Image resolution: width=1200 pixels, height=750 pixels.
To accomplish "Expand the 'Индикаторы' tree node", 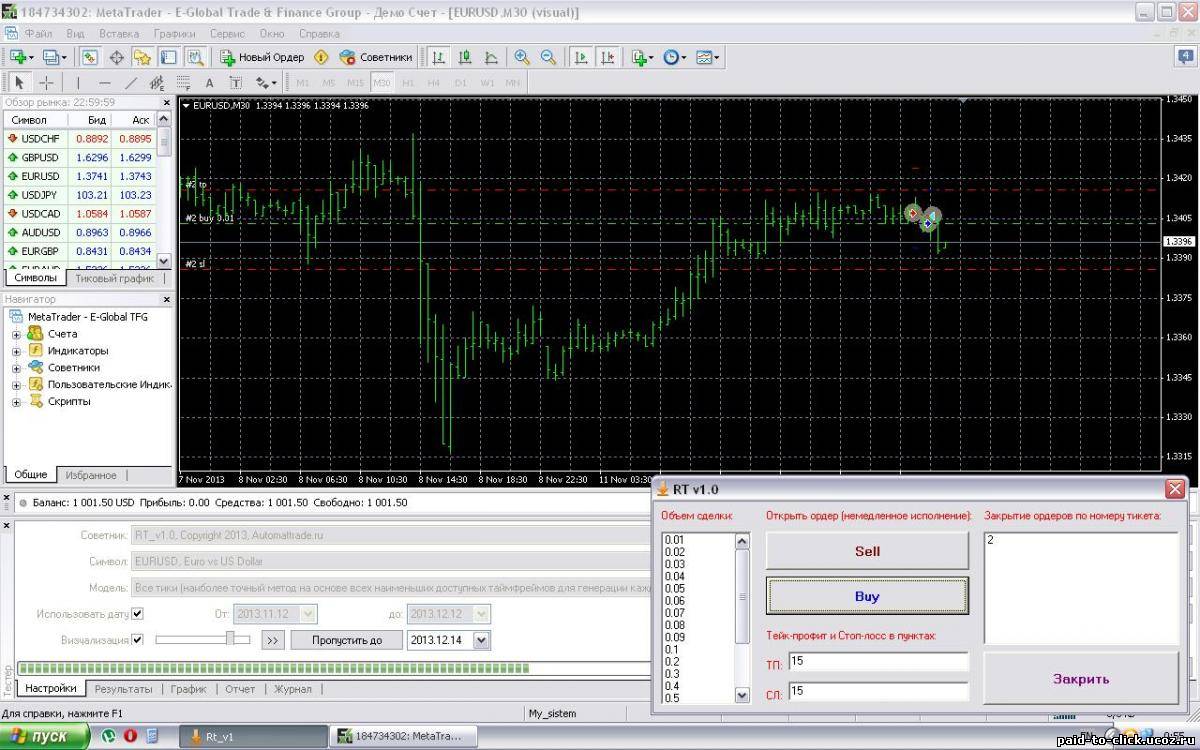I will [16, 351].
